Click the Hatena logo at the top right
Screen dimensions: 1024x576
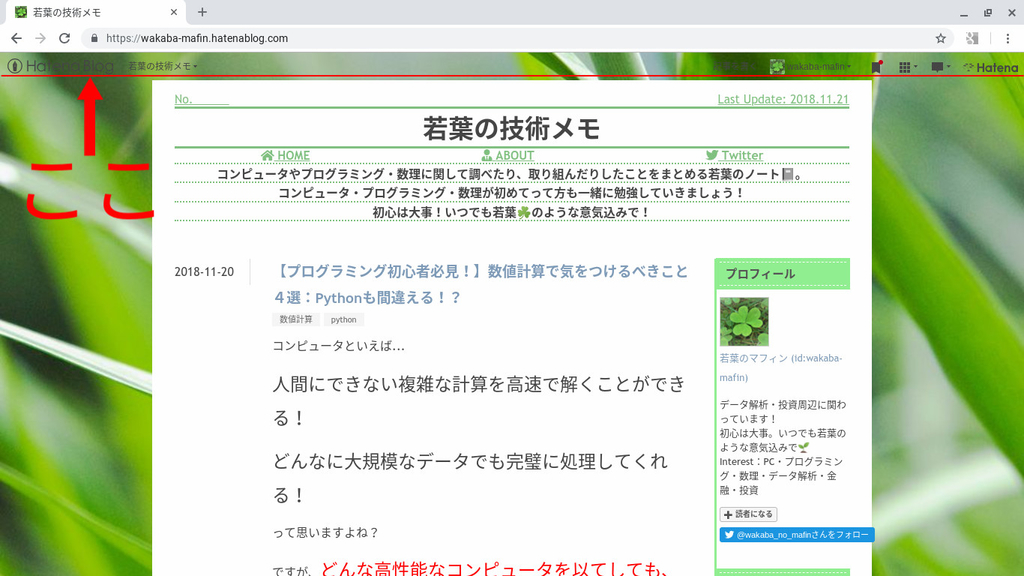[x=993, y=67]
